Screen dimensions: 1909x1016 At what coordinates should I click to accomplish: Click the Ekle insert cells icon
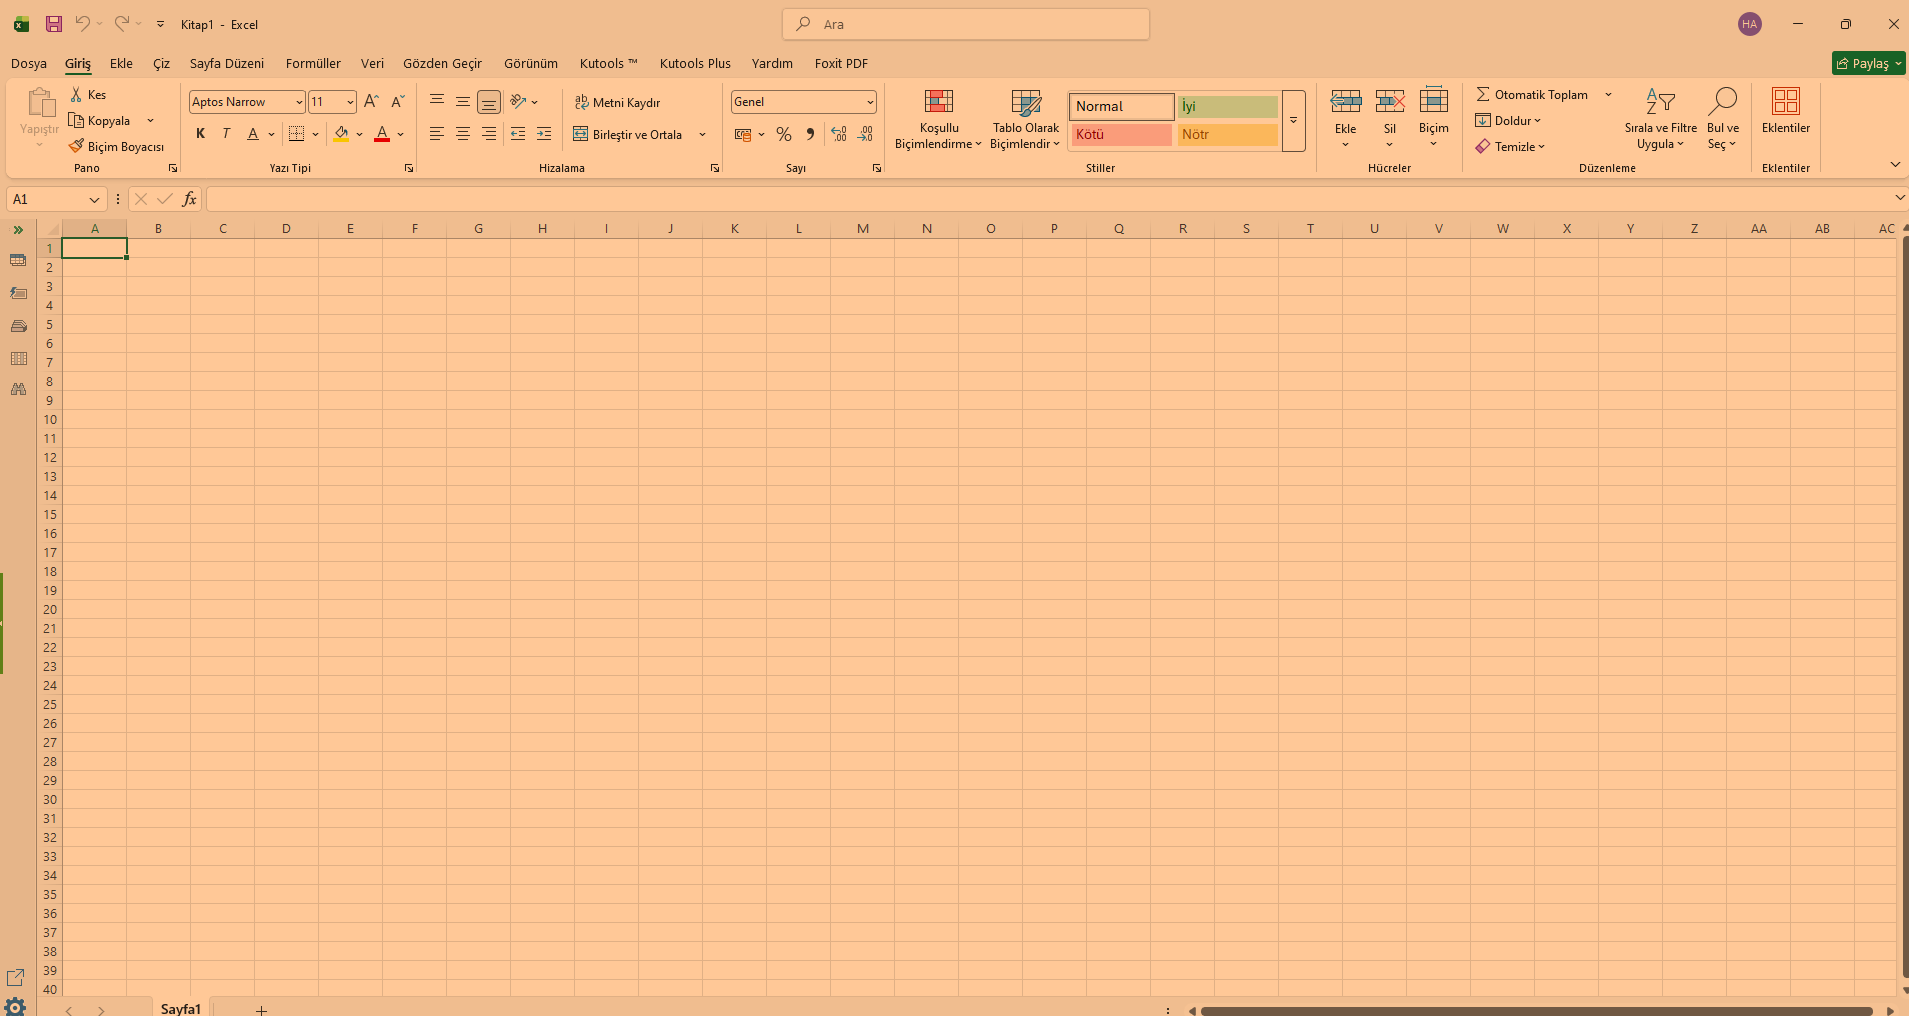pos(1346,101)
